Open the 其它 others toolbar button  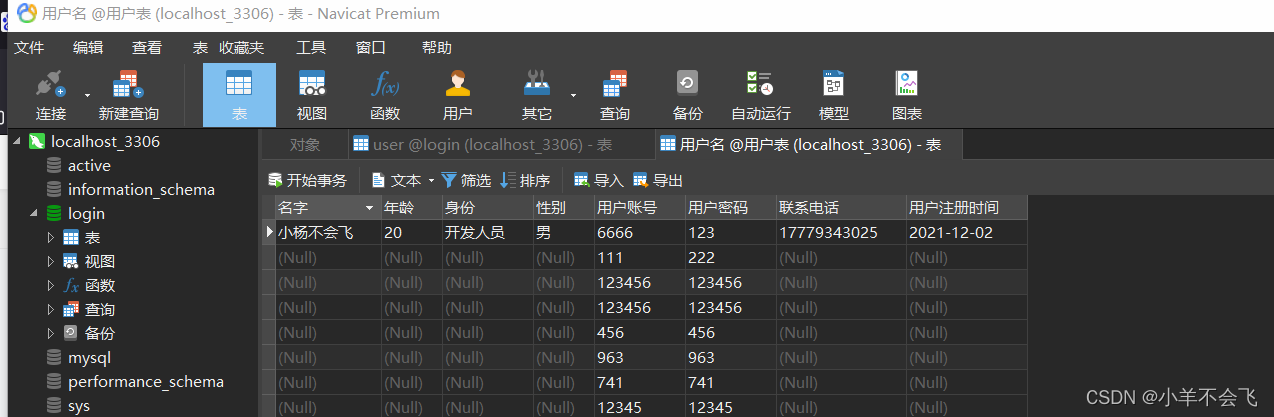[x=537, y=95]
